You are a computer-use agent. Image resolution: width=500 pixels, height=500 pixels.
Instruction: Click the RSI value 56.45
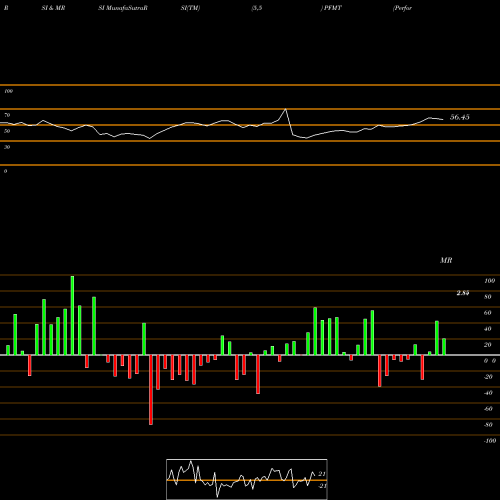point(460,117)
